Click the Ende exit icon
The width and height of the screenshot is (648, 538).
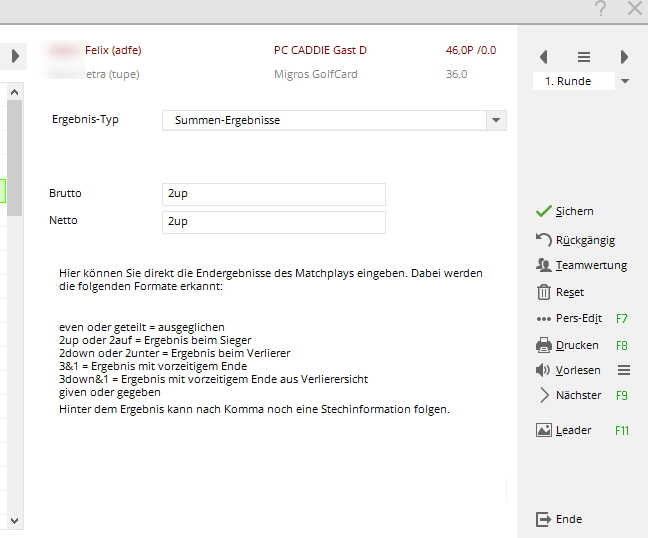pos(544,519)
